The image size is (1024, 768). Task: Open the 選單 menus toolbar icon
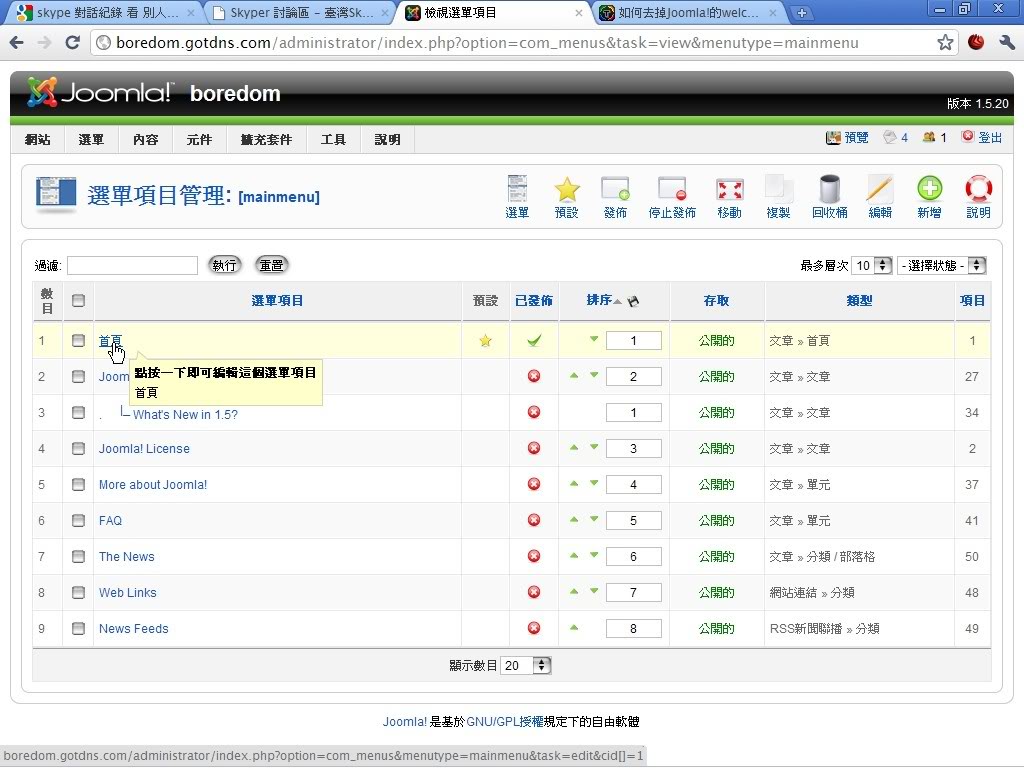(517, 197)
